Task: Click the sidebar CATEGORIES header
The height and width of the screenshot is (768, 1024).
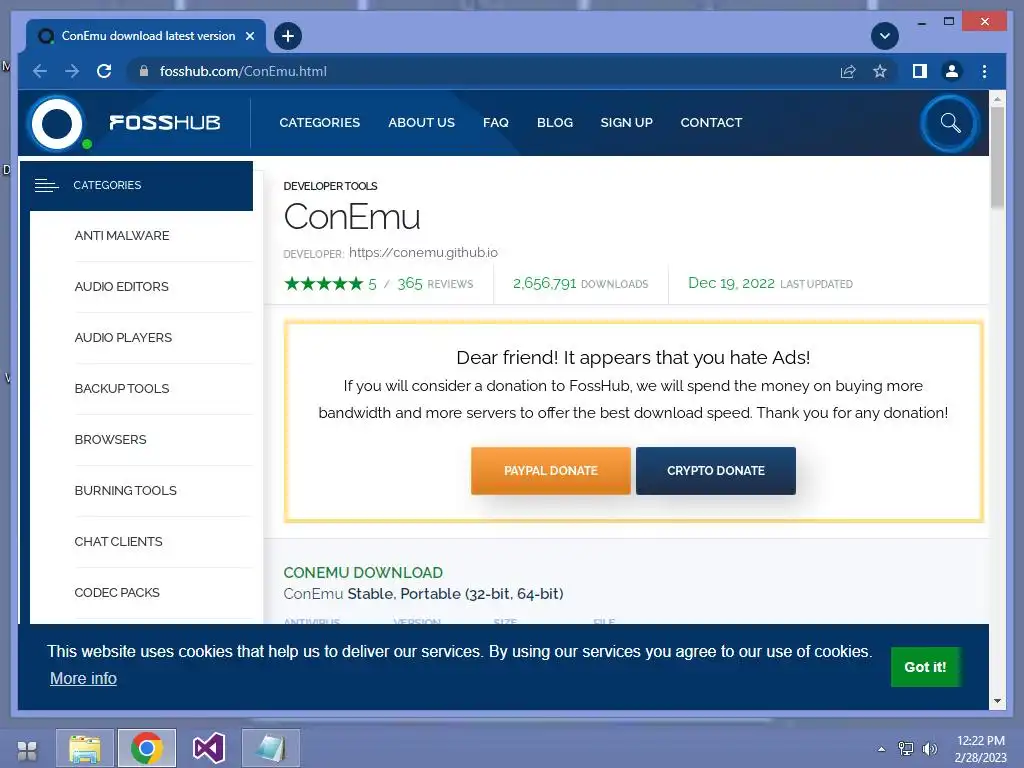Action: coord(136,185)
